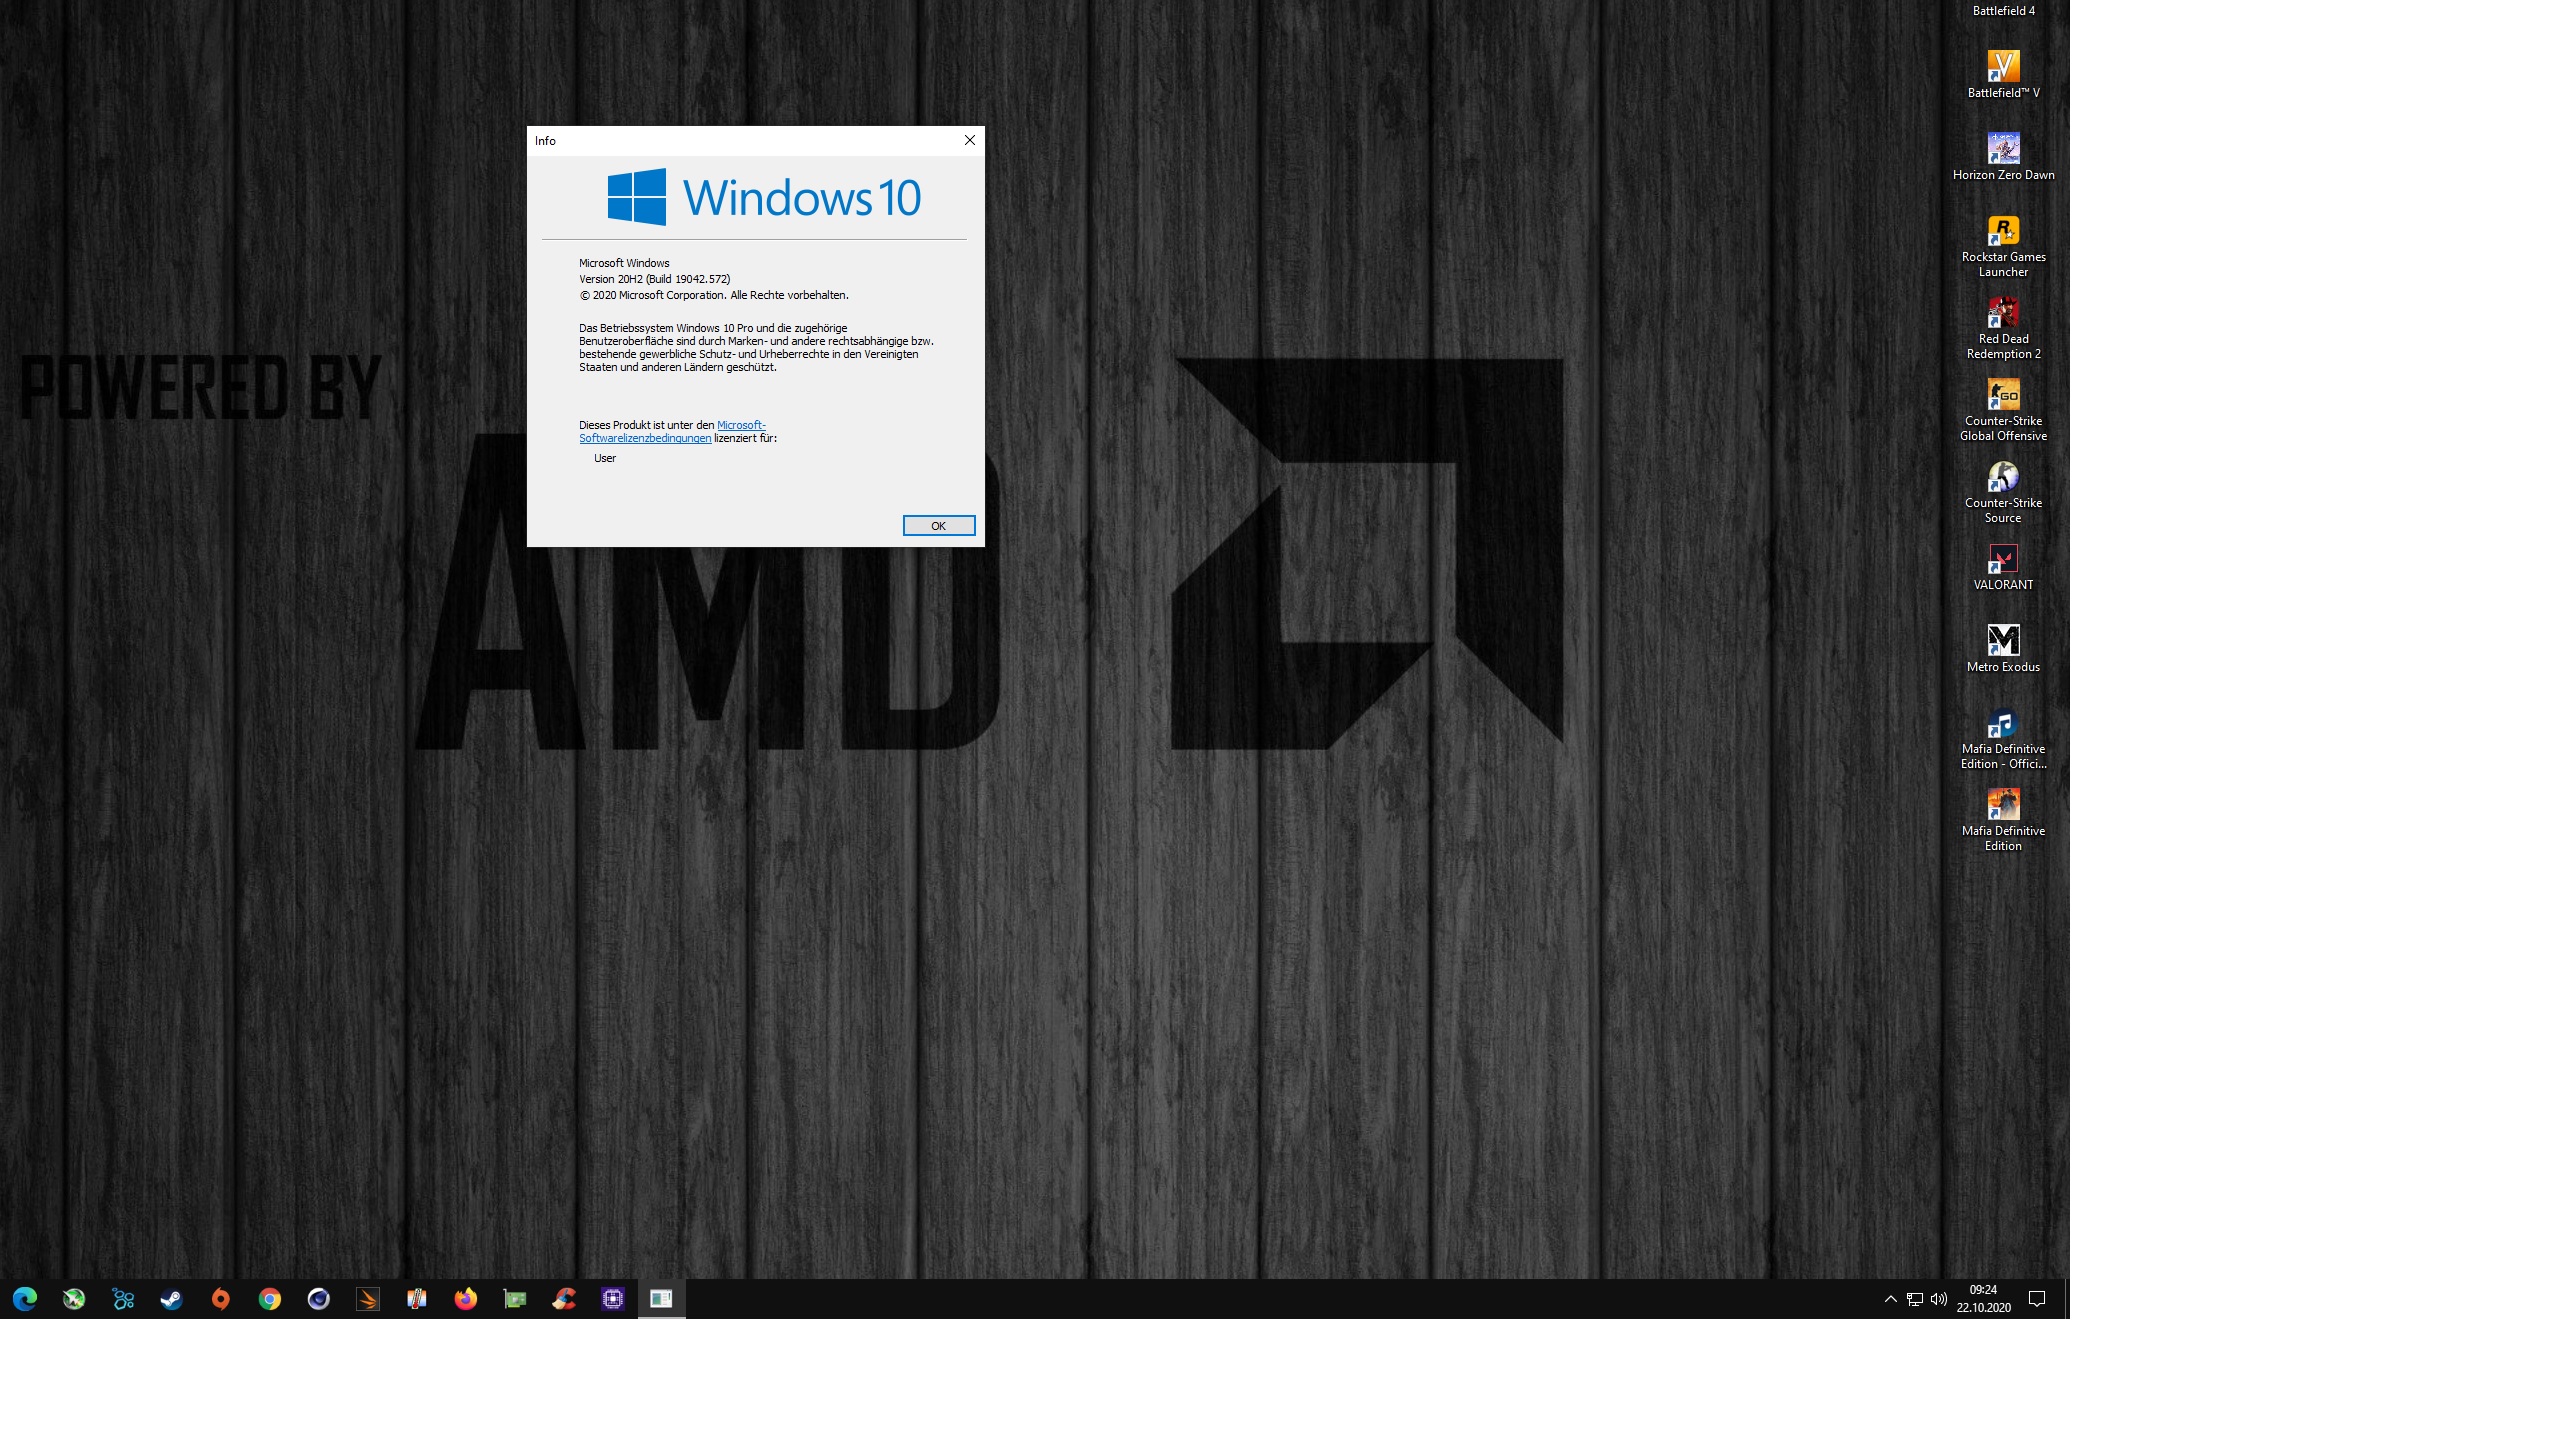Select the Battlefield V desktop shortcut
The height and width of the screenshot is (1440, 2560).
2003,75
